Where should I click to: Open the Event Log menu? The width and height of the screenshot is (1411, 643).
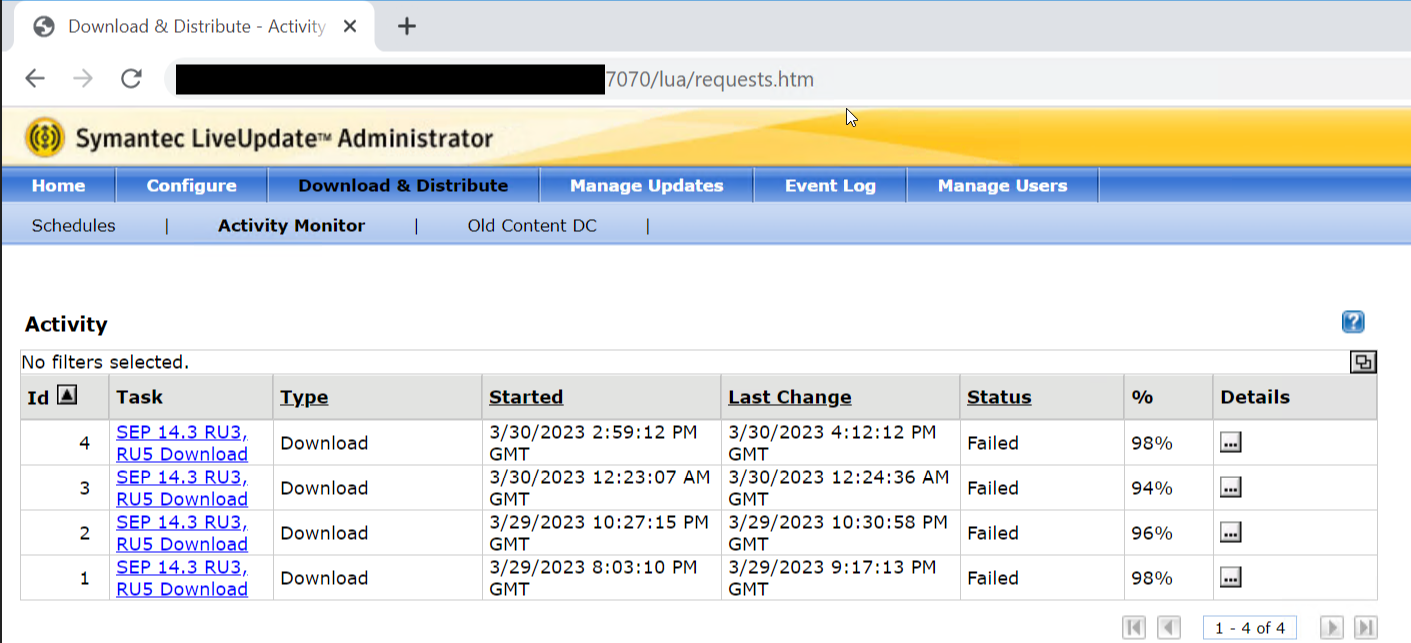tap(830, 186)
